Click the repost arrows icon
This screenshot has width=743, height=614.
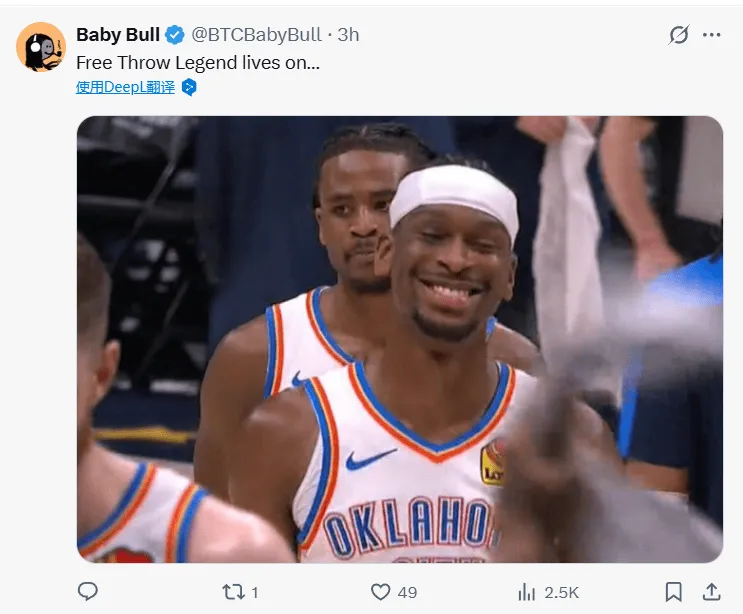click(x=233, y=592)
